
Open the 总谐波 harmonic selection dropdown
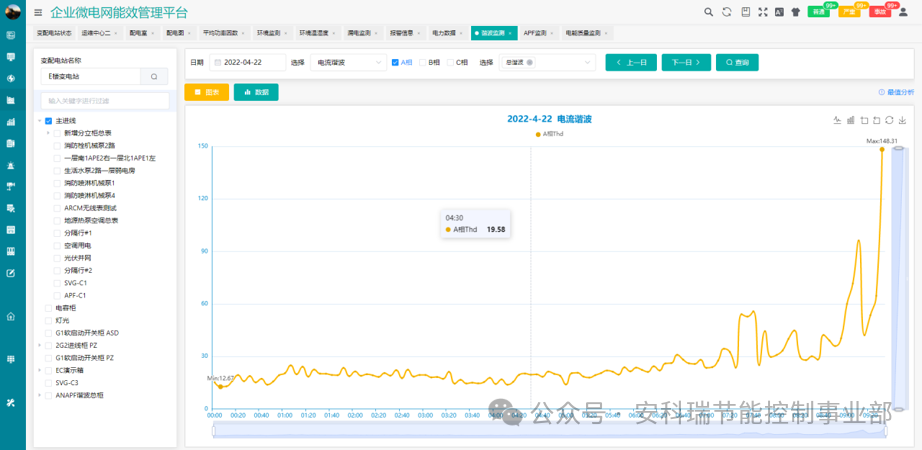coord(547,62)
